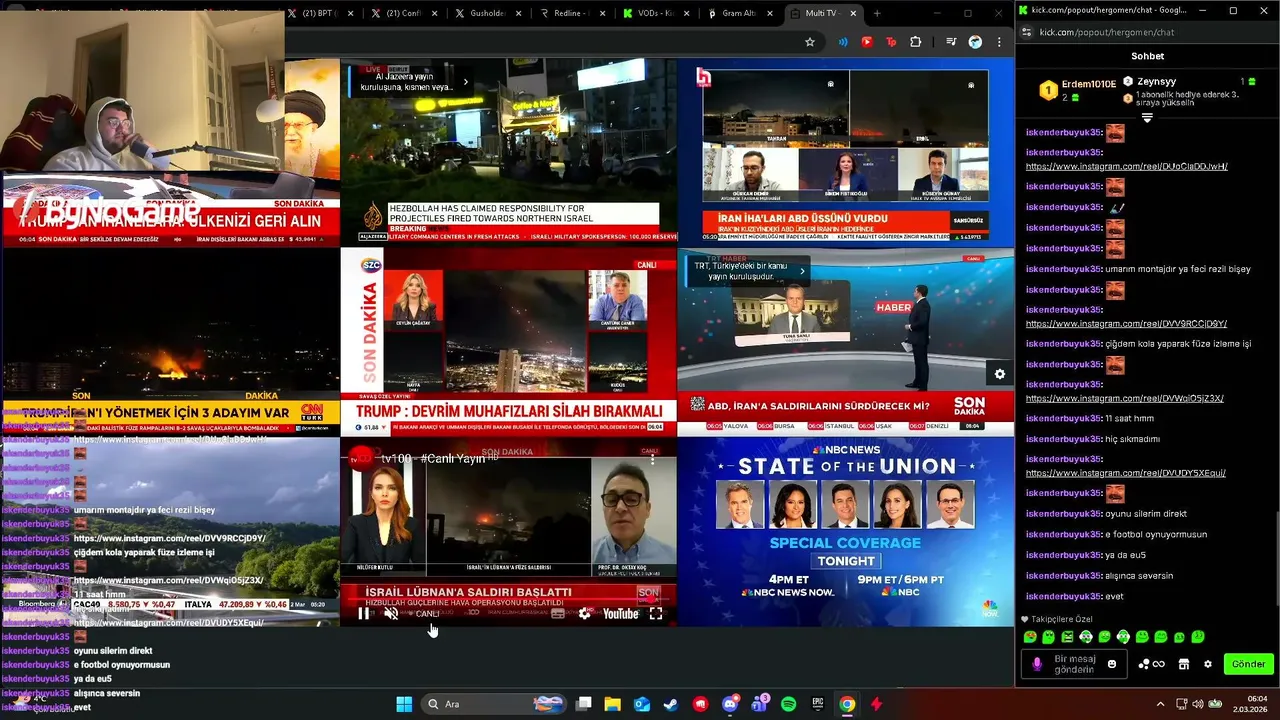This screenshot has width=1280, height=720.
Task: Open the clock showing 06:04
Action: click(1250, 704)
